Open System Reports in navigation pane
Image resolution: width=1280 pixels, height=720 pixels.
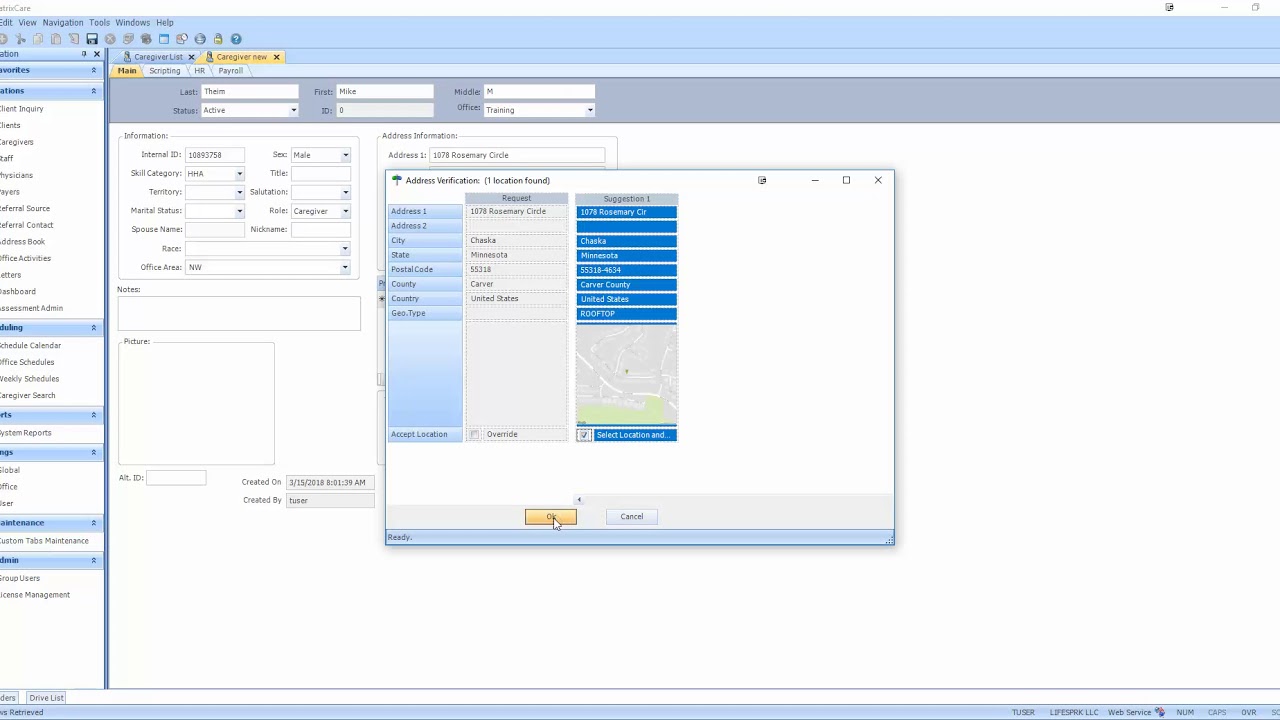coord(25,433)
